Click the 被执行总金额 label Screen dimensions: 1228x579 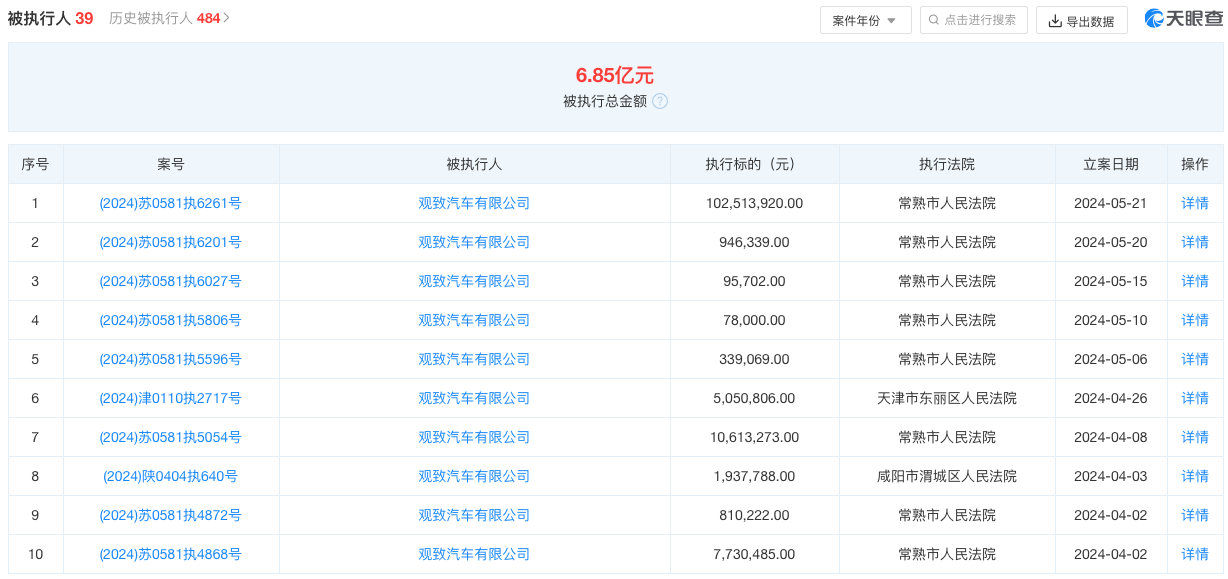[x=605, y=101]
